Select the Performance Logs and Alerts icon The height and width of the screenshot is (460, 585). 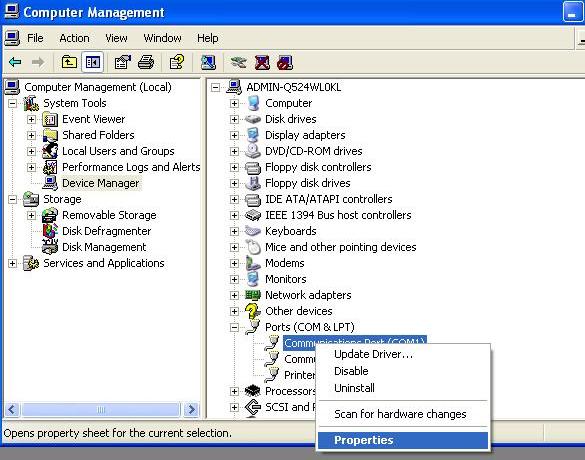(x=50, y=167)
